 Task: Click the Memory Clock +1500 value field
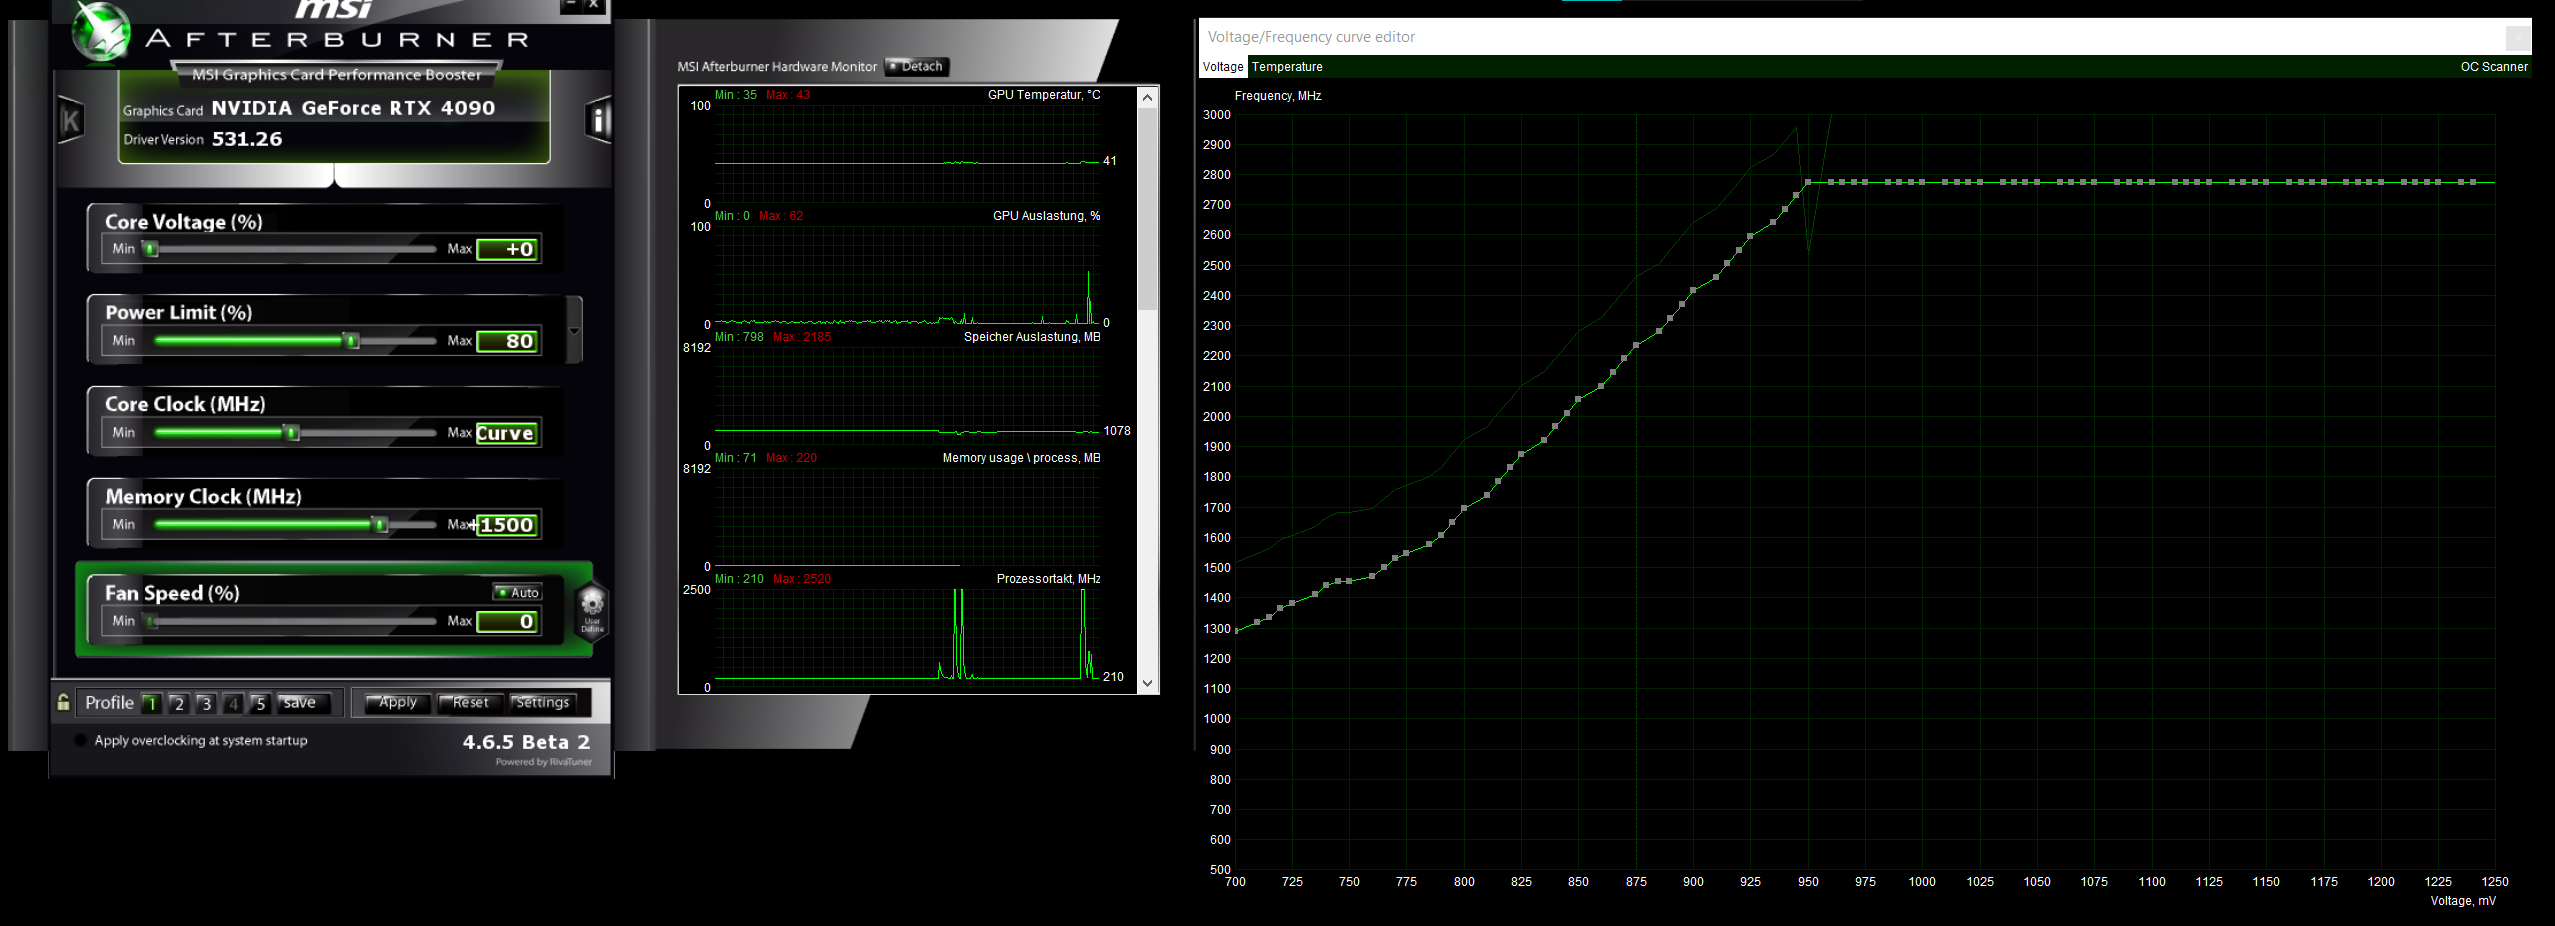pos(506,525)
